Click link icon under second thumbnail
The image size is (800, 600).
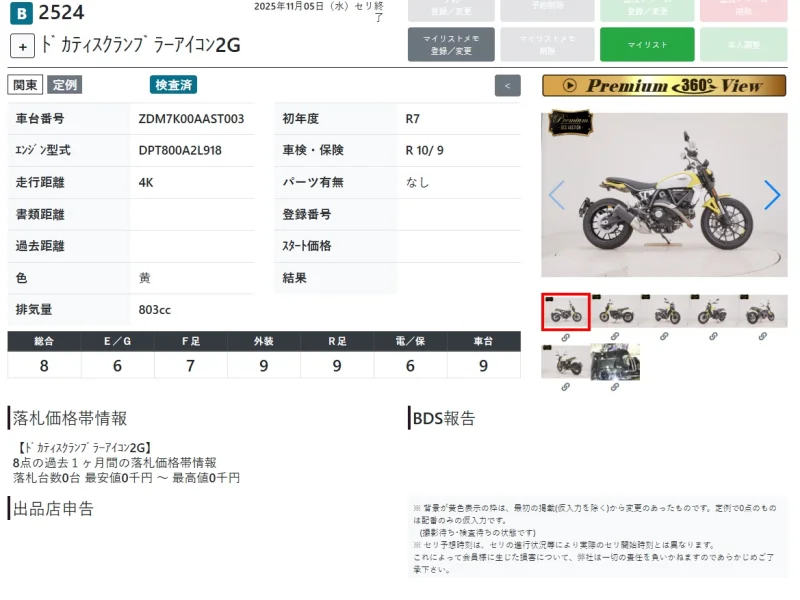point(615,337)
